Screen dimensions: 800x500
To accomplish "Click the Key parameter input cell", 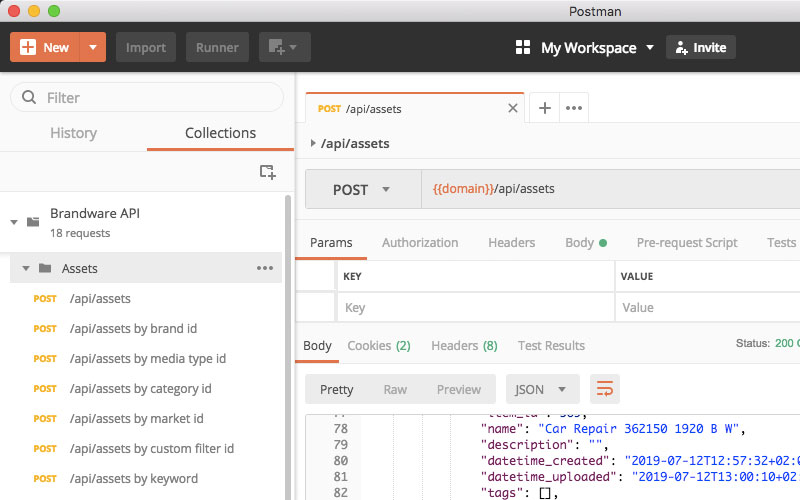I will click(x=476, y=308).
